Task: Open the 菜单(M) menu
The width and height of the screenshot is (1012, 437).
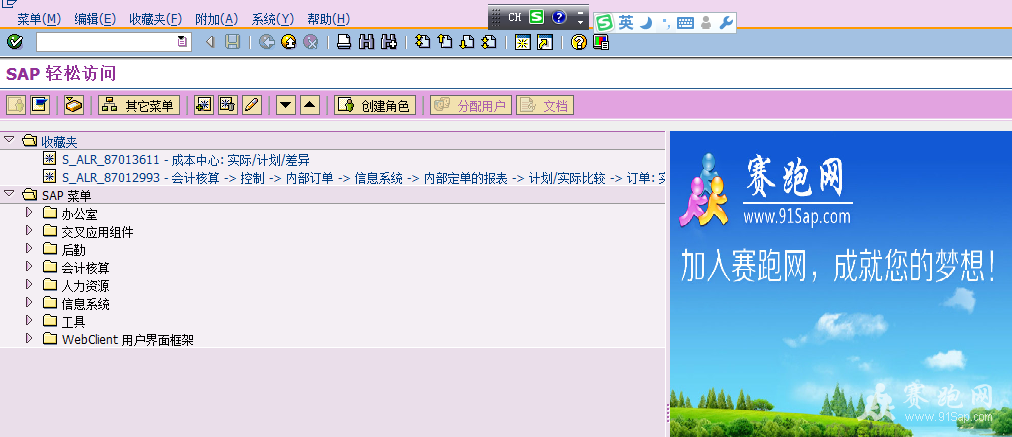Action: click(39, 19)
